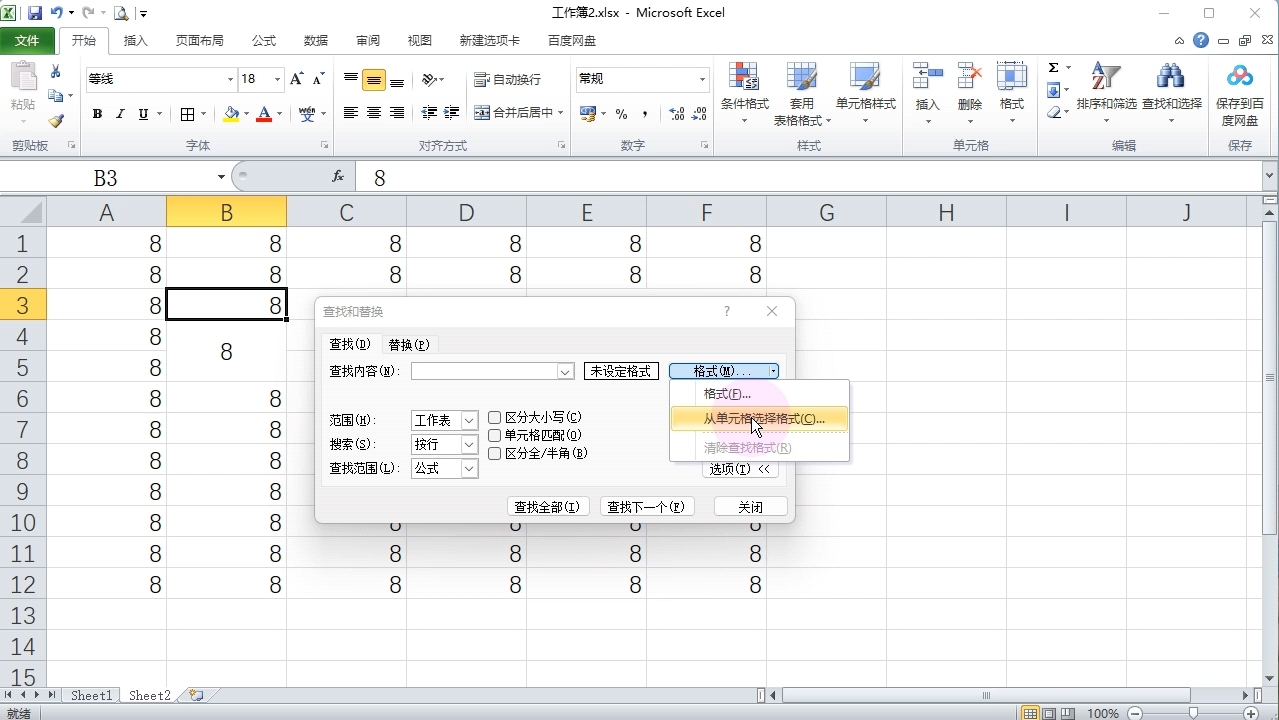Image resolution: width=1279 pixels, height=720 pixels.
Task: Open the 范围 scope dropdown
Action: click(467, 420)
